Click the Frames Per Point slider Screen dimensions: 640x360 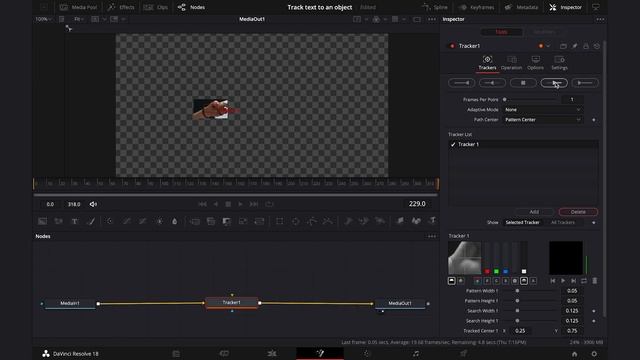point(530,100)
